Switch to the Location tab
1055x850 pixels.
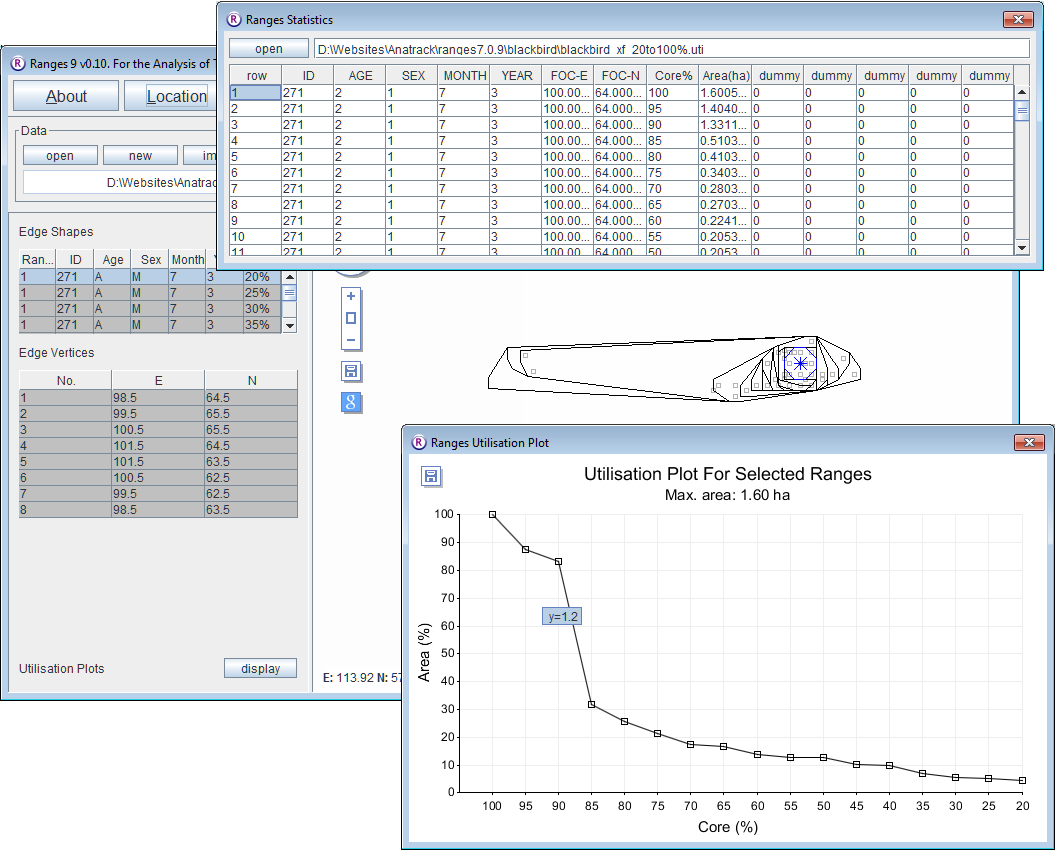pyautogui.click(x=176, y=96)
